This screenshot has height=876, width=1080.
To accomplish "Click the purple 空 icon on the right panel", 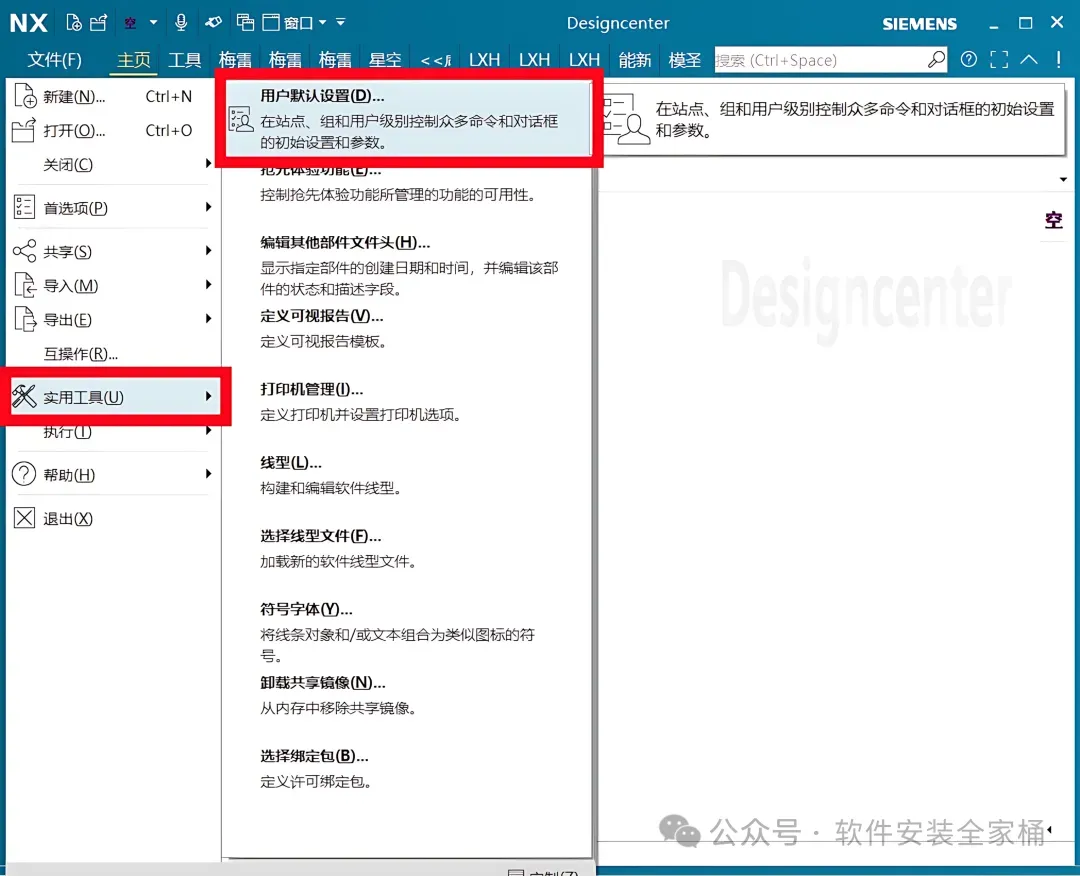I will [x=1053, y=220].
